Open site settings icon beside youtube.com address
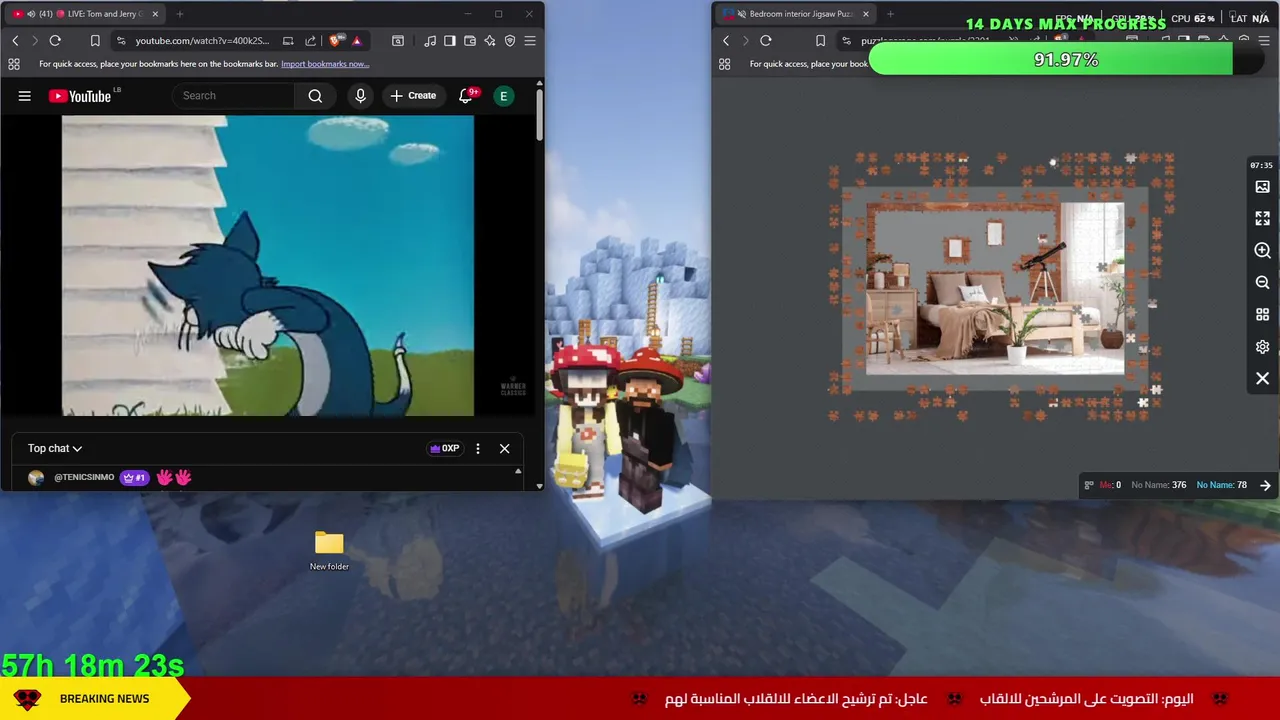The image size is (1280, 720). pyautogui.click(x=121, y=41)
